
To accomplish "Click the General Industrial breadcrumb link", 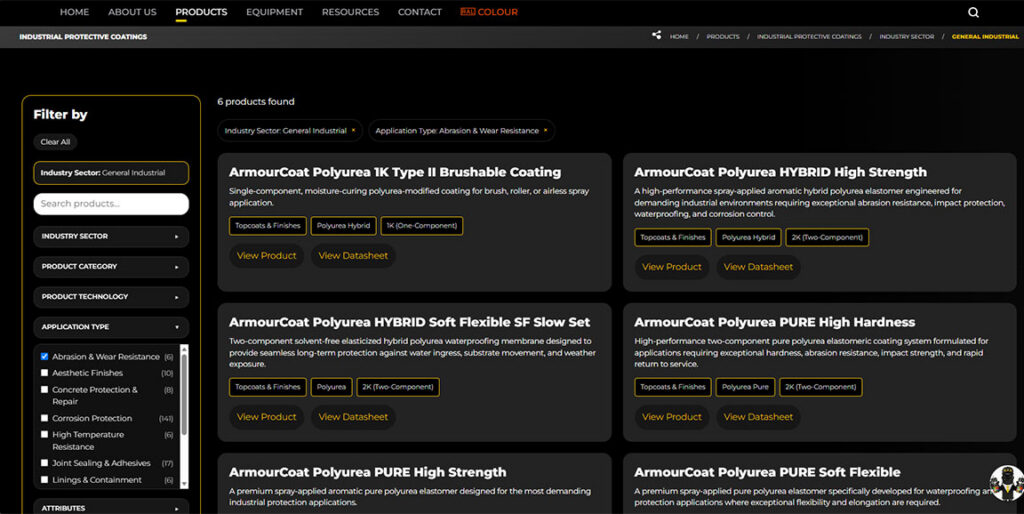I will pos(985,37).
